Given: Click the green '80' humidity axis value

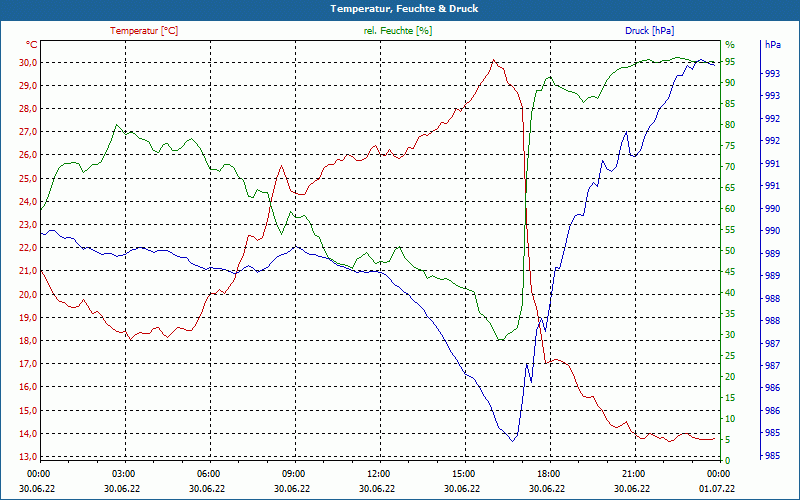Looking at the screenshot, I should [730, 125].
